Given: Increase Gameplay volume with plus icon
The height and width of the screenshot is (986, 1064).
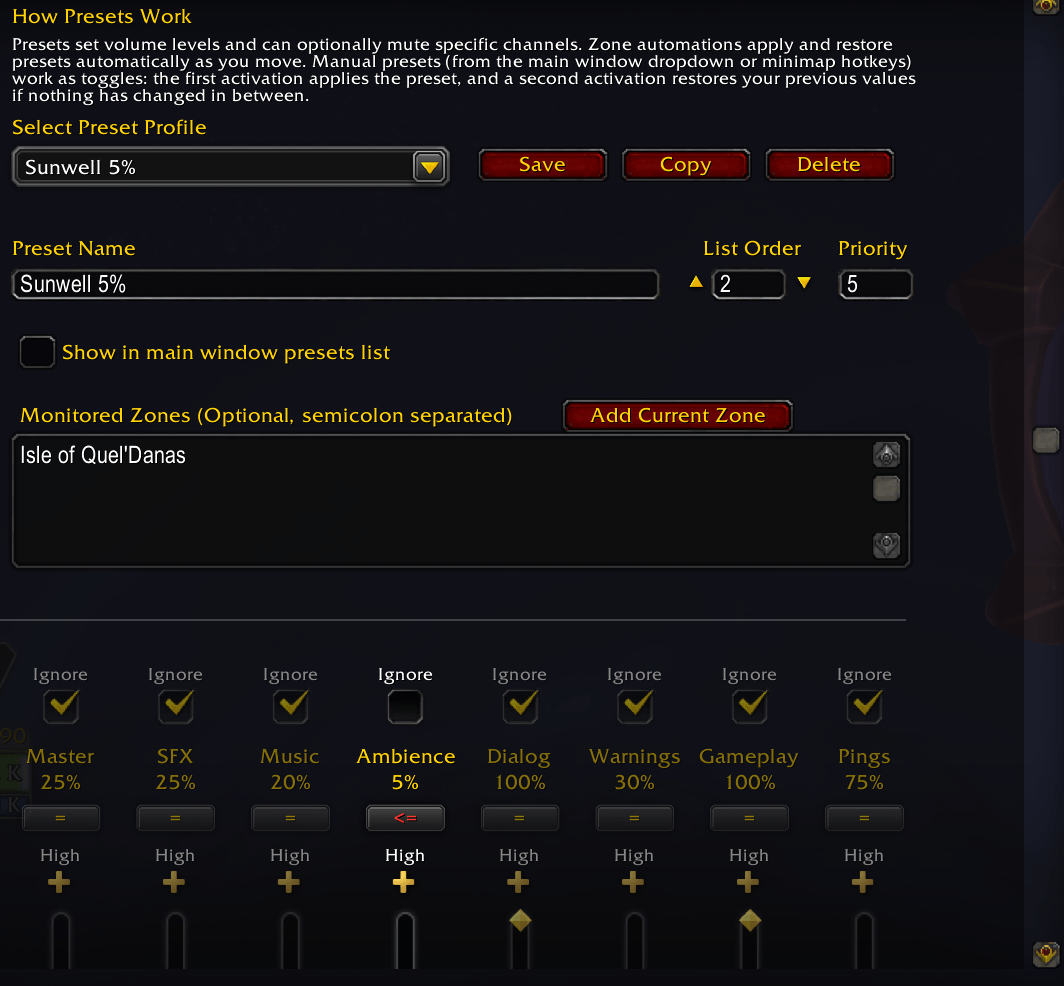Looking at the screenshot, I should [x=747, y=882].
